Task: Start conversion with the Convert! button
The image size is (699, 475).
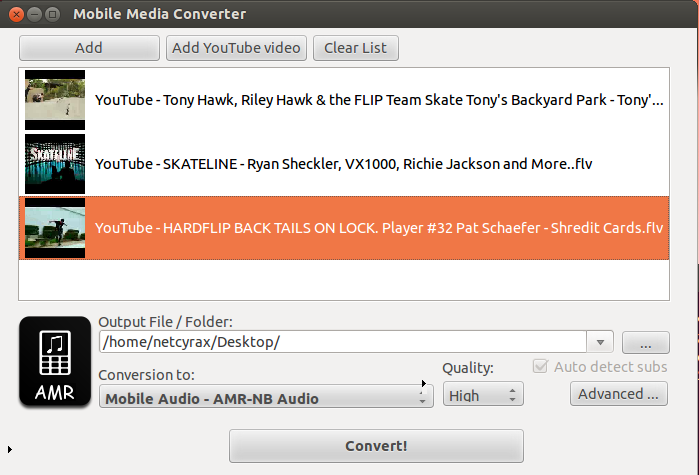Action: pyautogui.click(x=376, y=446)
